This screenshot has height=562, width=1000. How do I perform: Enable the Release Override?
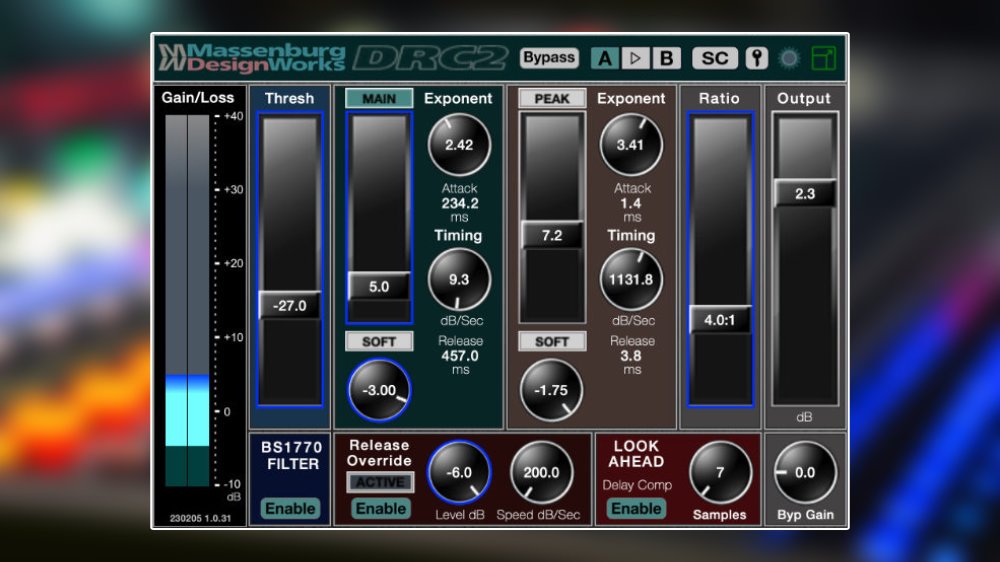tap(381, 508)
